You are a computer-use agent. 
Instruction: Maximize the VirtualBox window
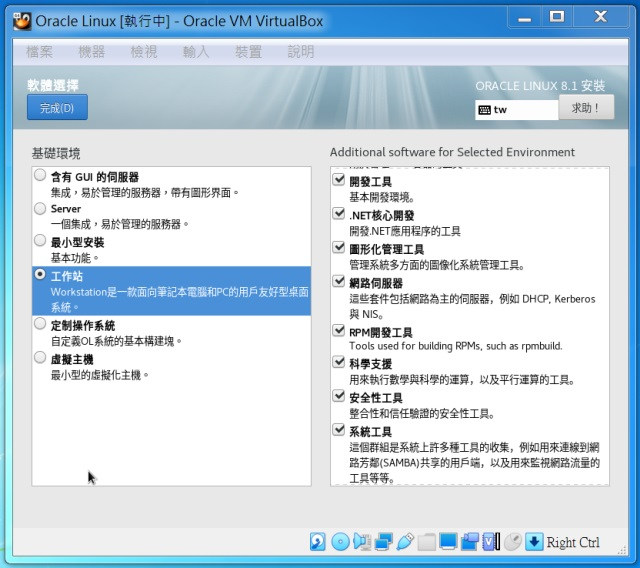coord(557,17)
